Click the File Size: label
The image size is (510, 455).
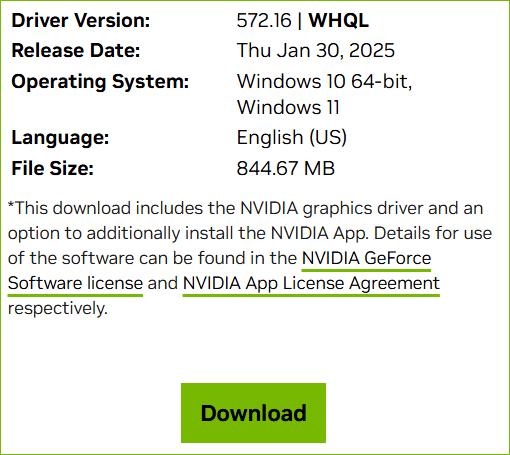(x=52, y=168)
